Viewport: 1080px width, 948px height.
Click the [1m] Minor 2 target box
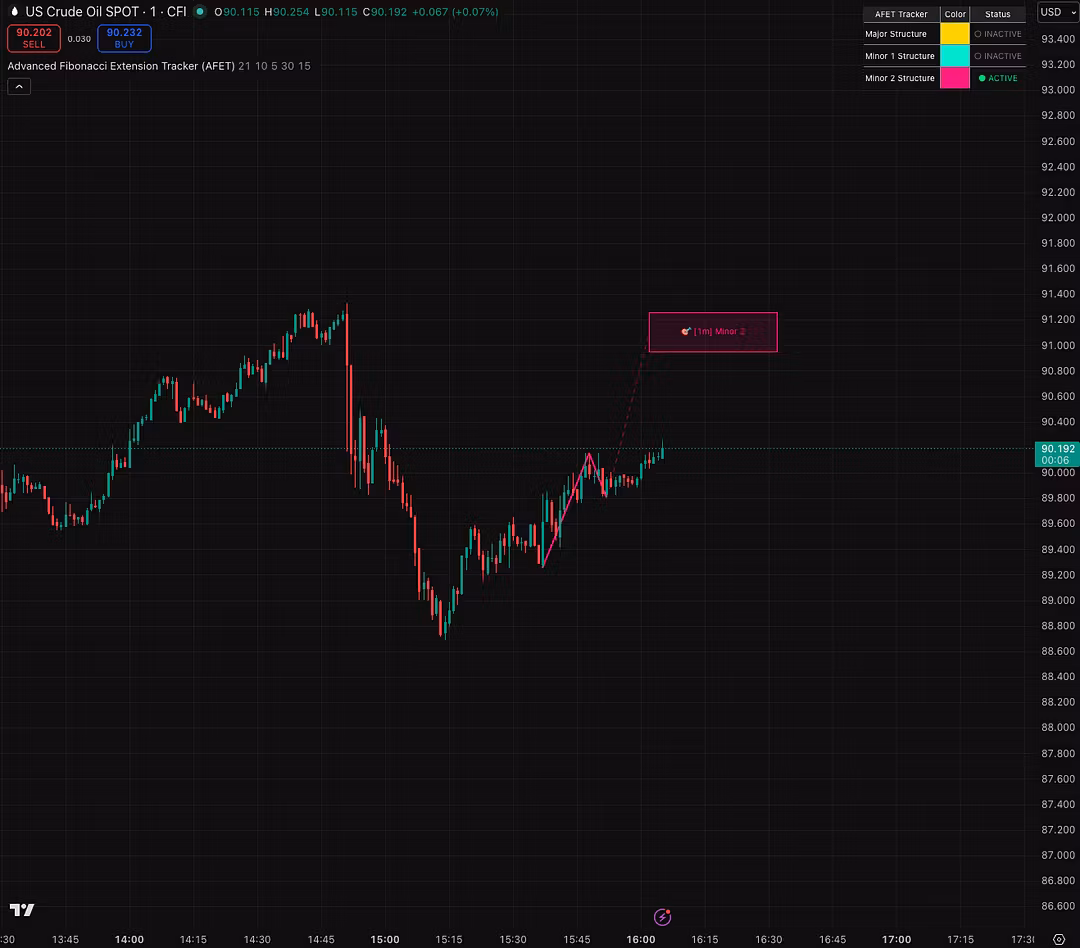click(713, 332)
